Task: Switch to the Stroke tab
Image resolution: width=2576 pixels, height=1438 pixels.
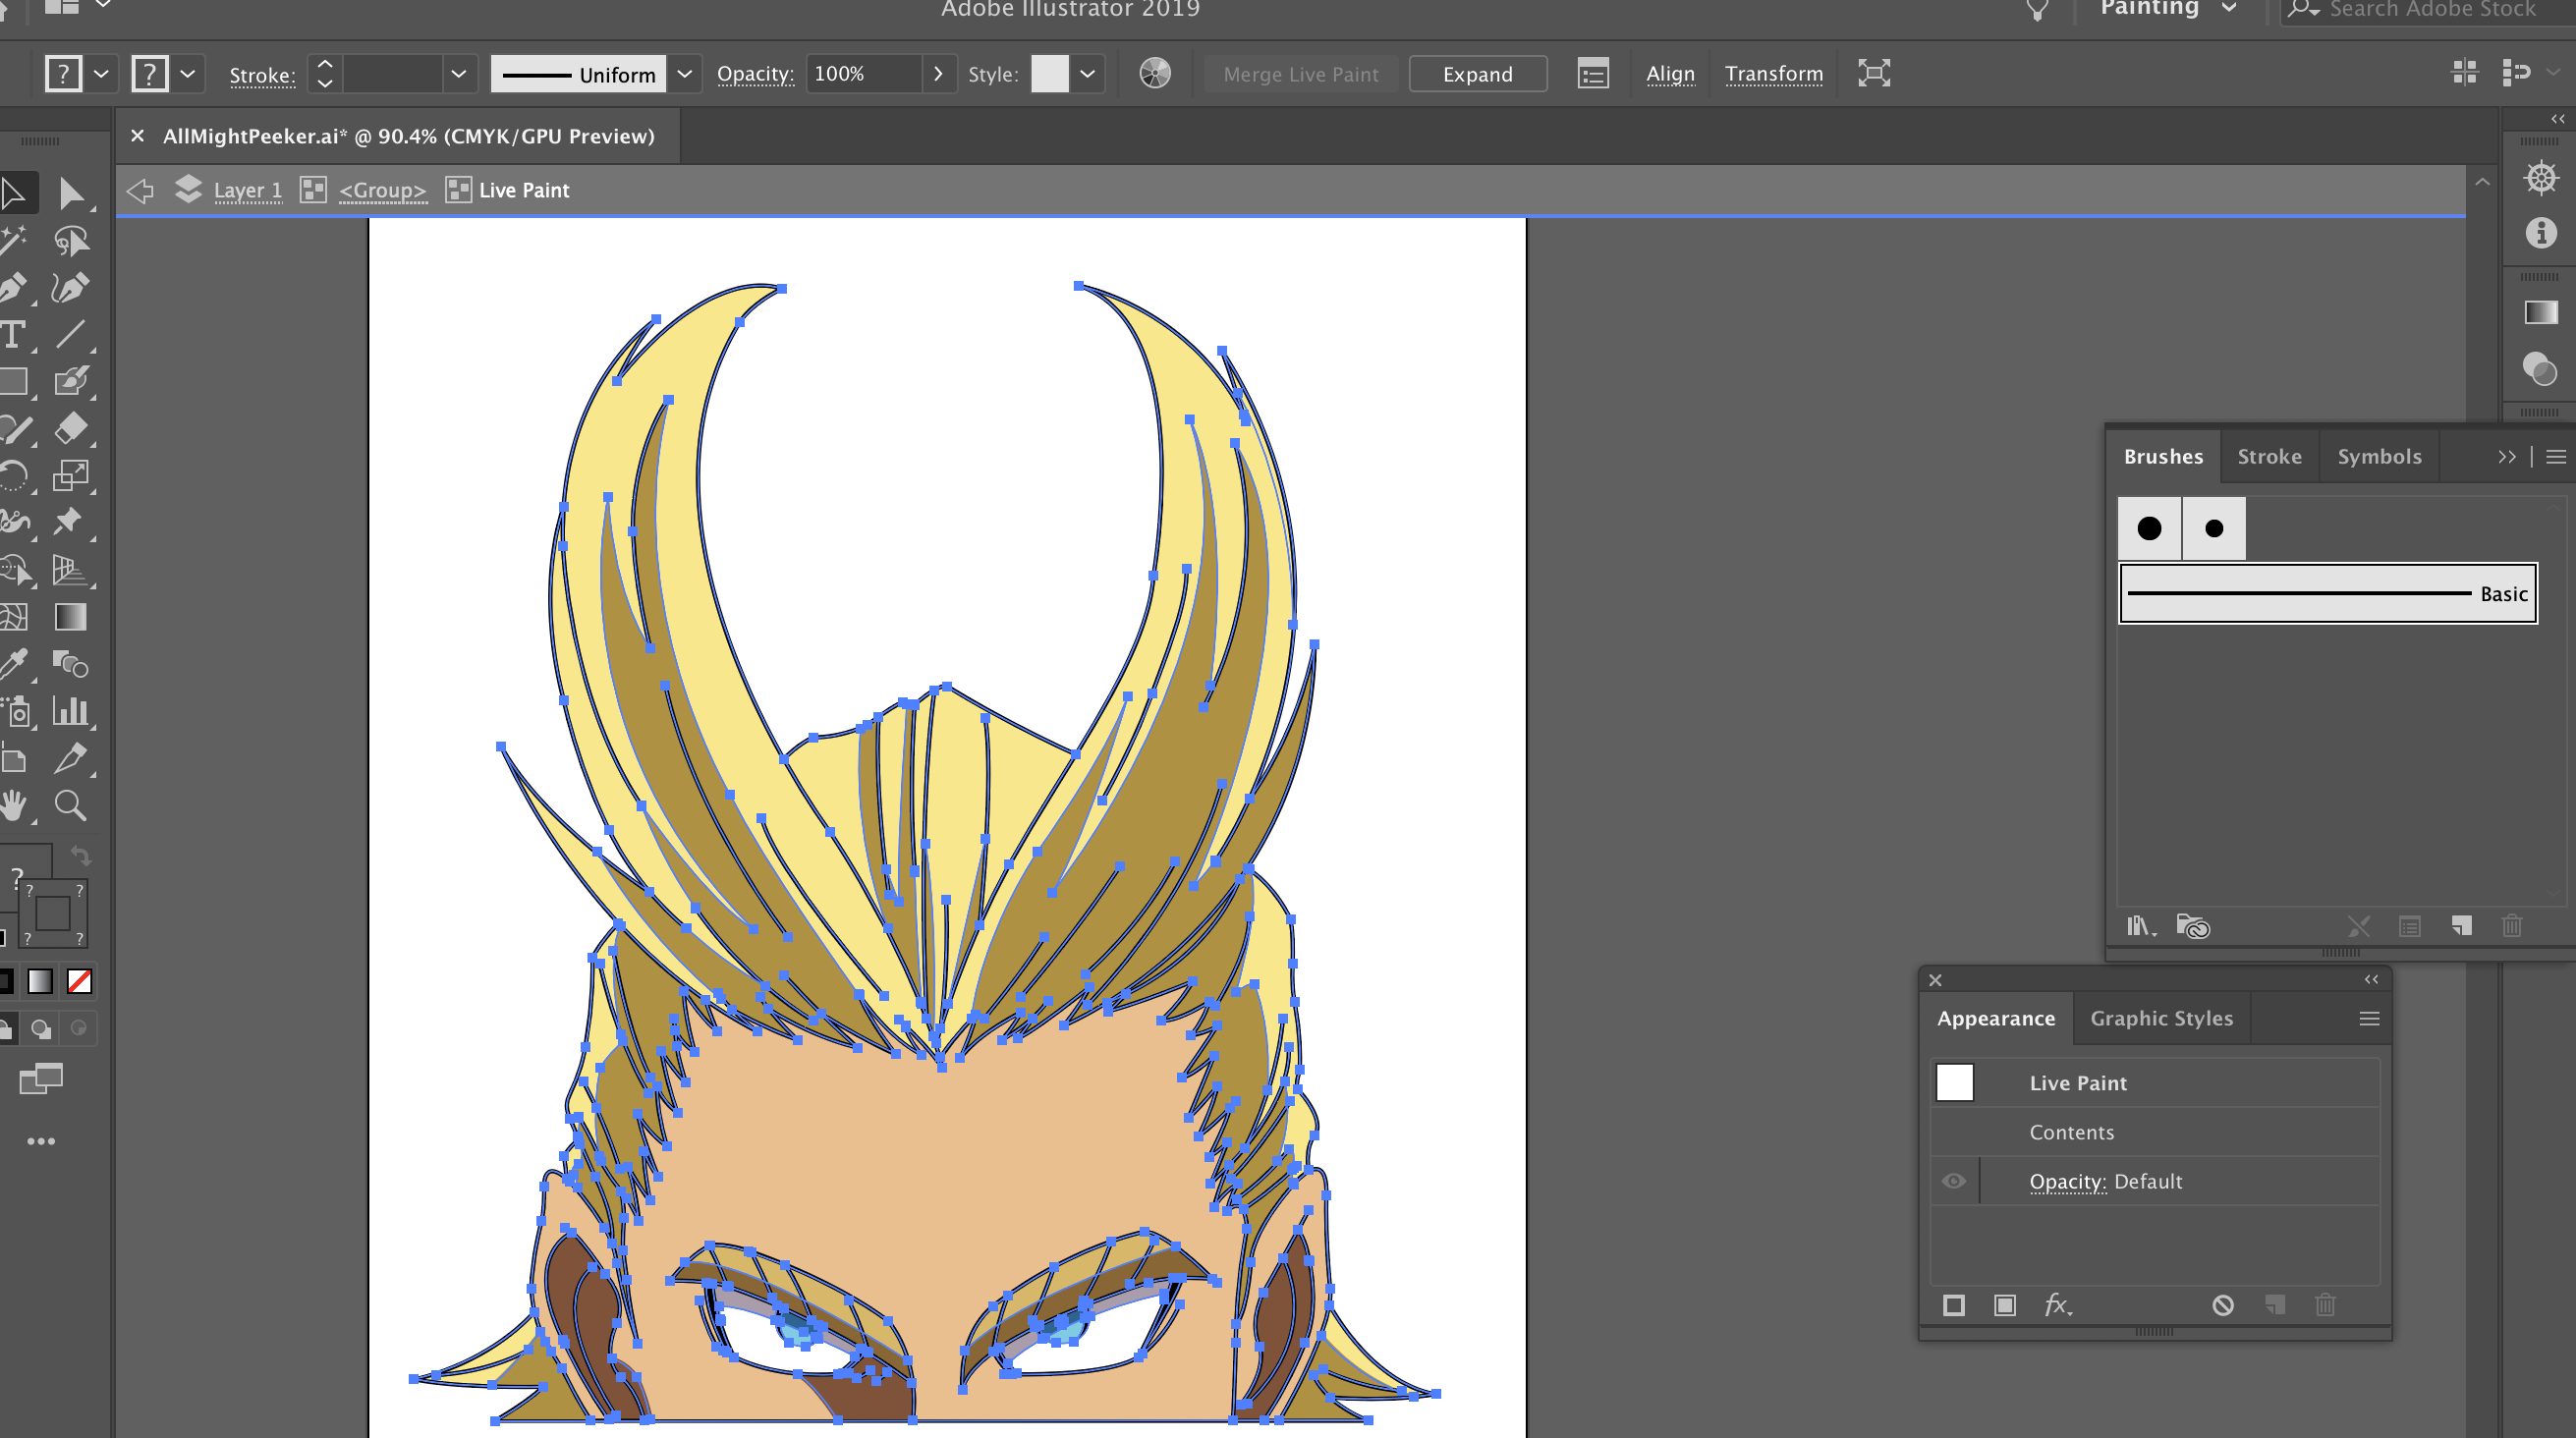Action: click(2269, 457)
